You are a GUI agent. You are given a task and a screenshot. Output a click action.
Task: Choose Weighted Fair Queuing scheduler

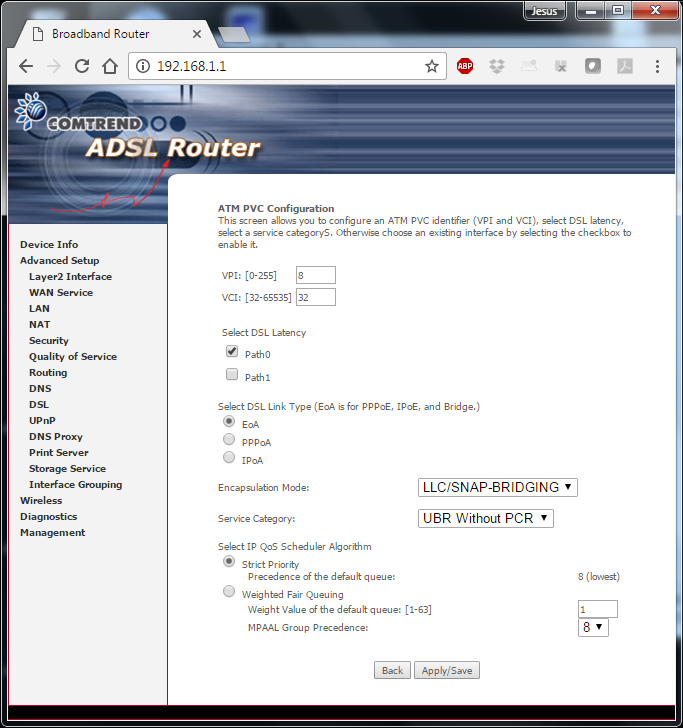pyautogui.click(x=229, y=592)
